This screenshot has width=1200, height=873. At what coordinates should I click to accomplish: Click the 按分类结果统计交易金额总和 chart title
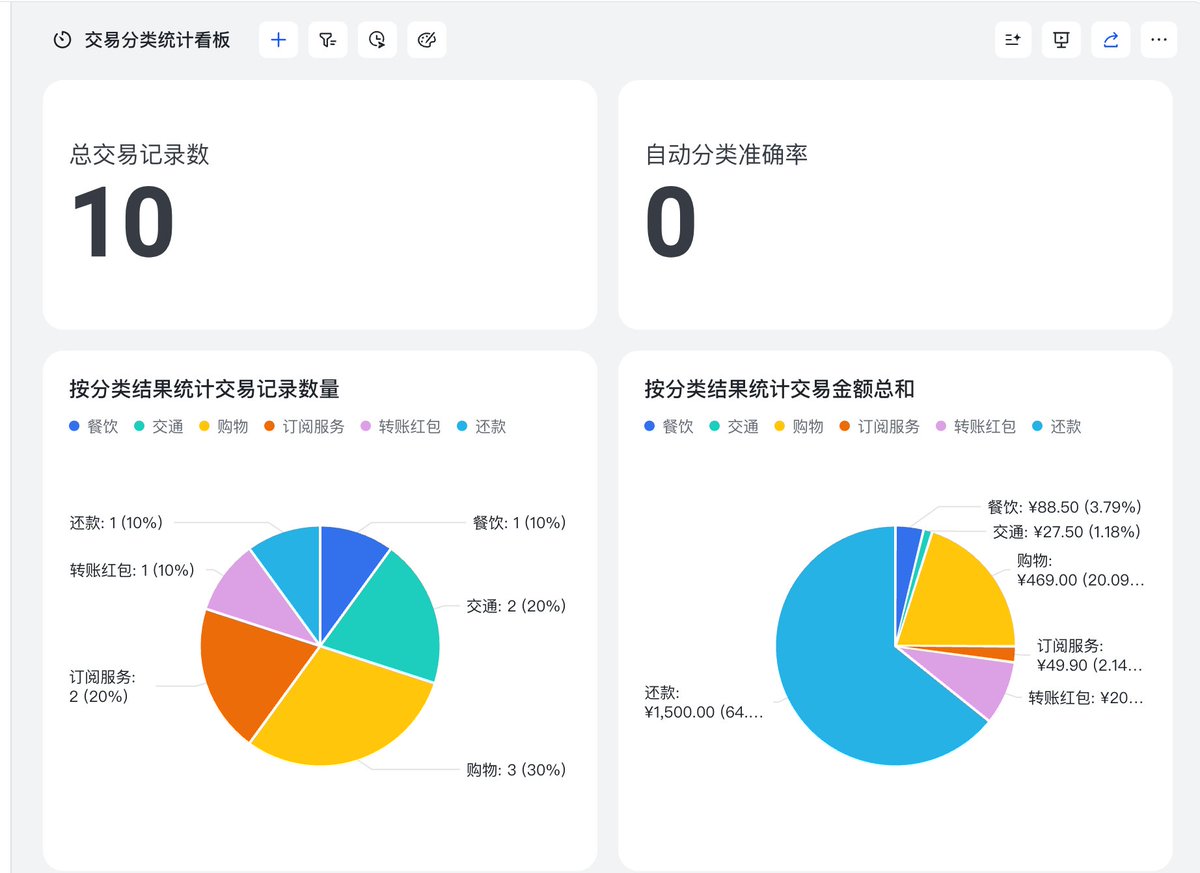coord(780,388)
